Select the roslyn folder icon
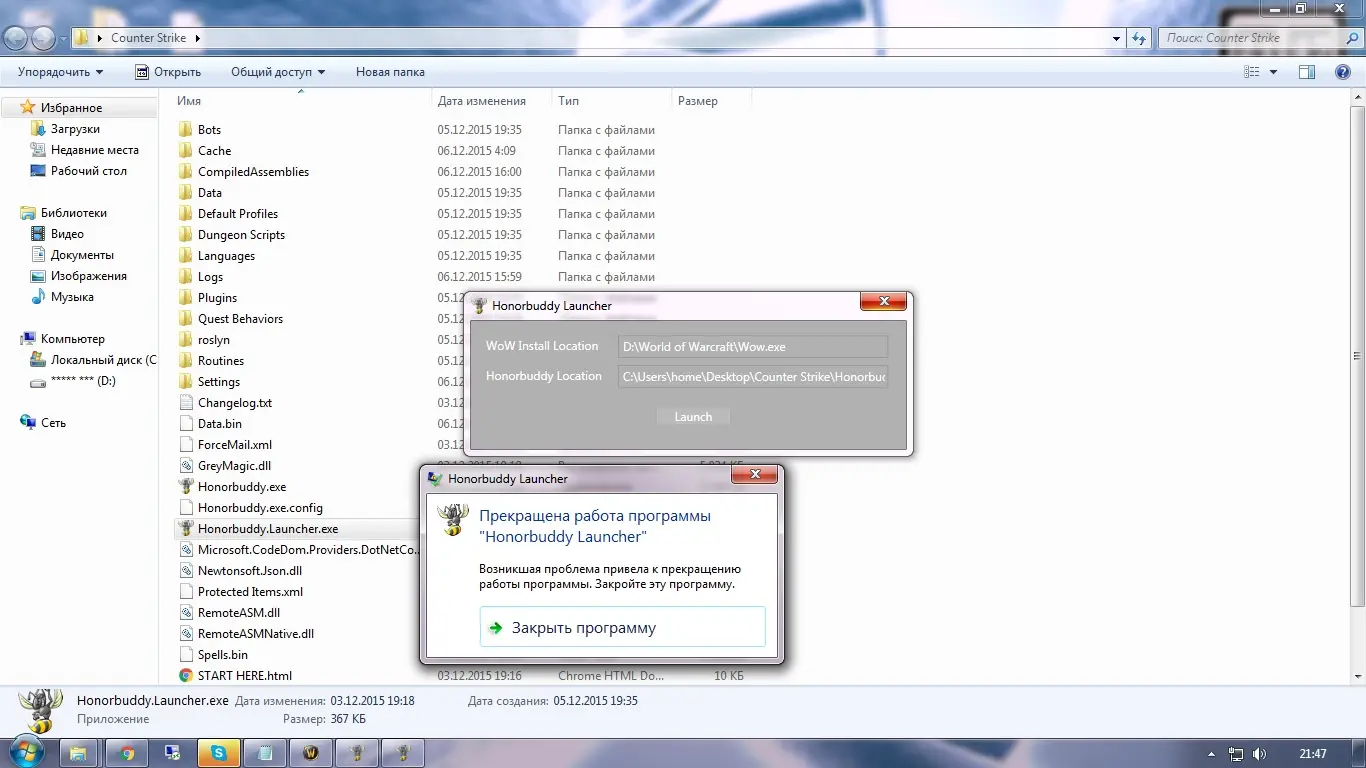This screenshot has height=768, width=1366. pos(186,340)
